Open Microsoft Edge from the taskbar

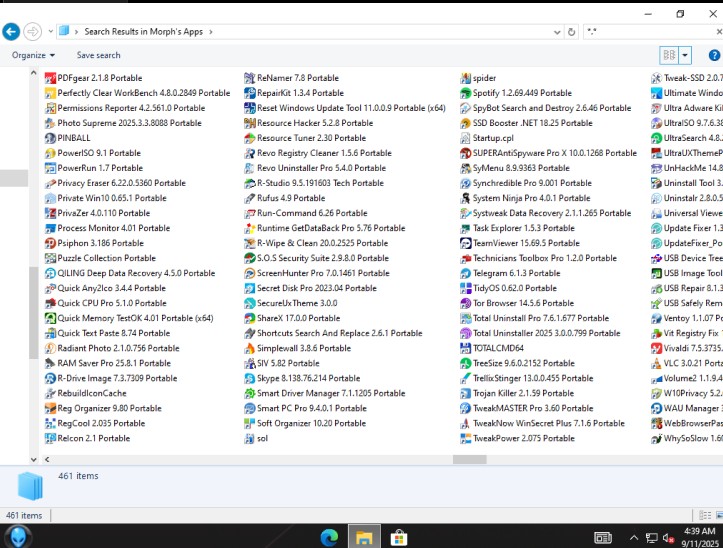(329, 537)
